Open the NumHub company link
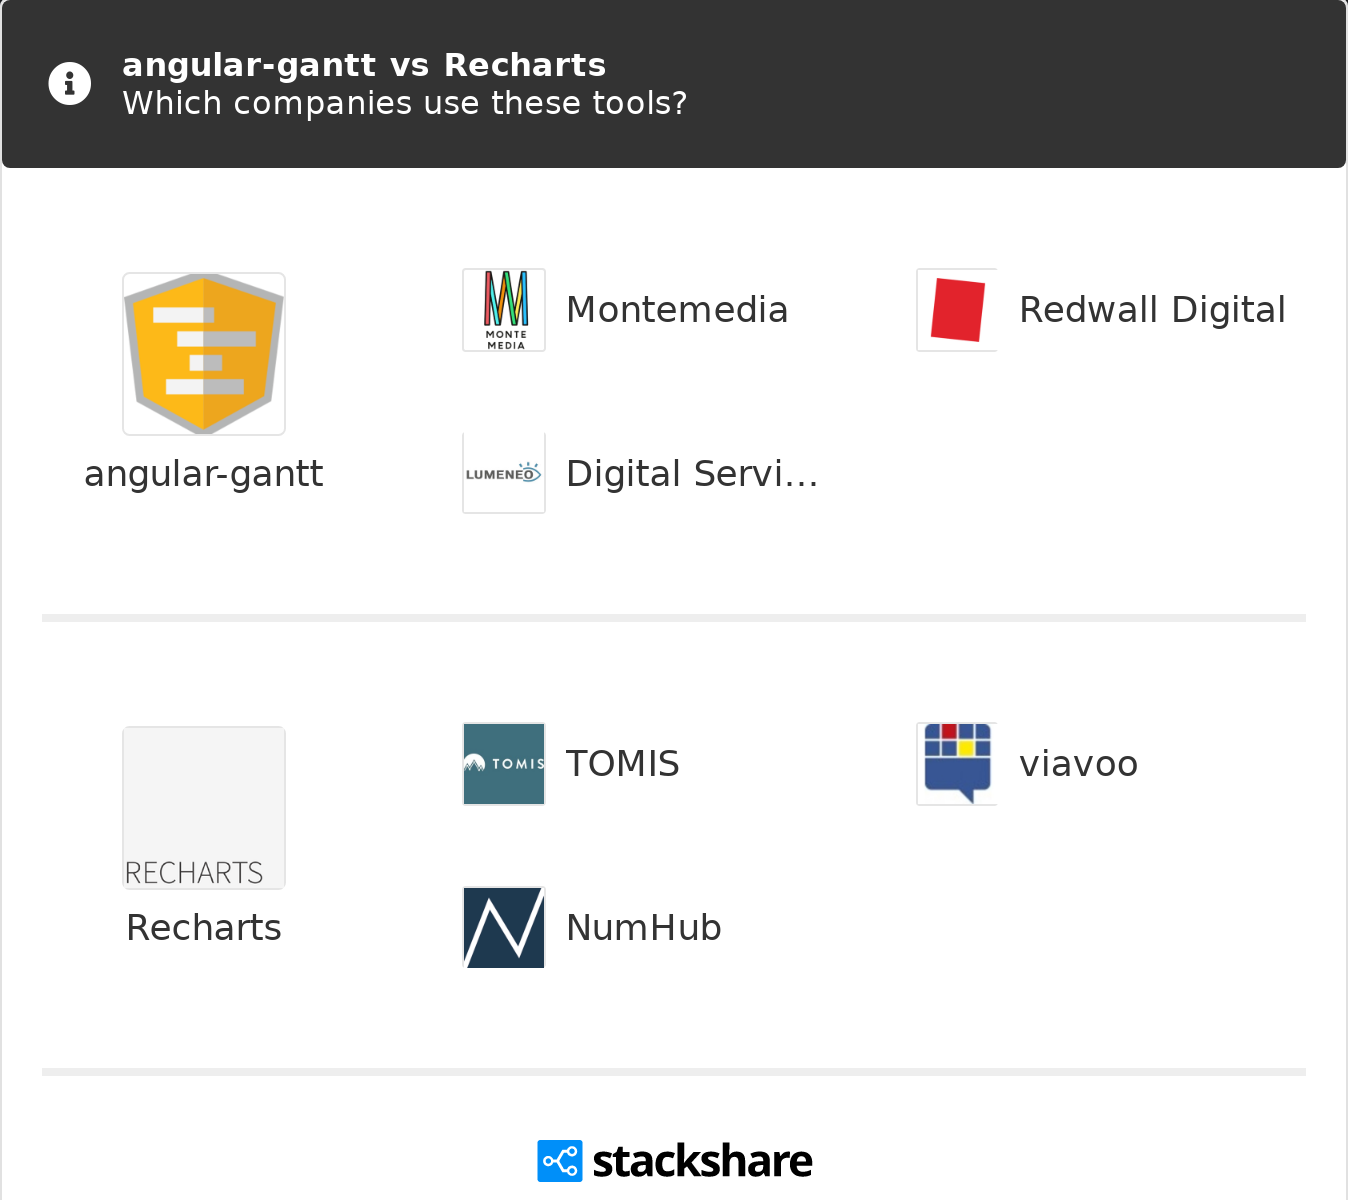The height and width of the screenshot is (1200, 1348). [644, 928]
